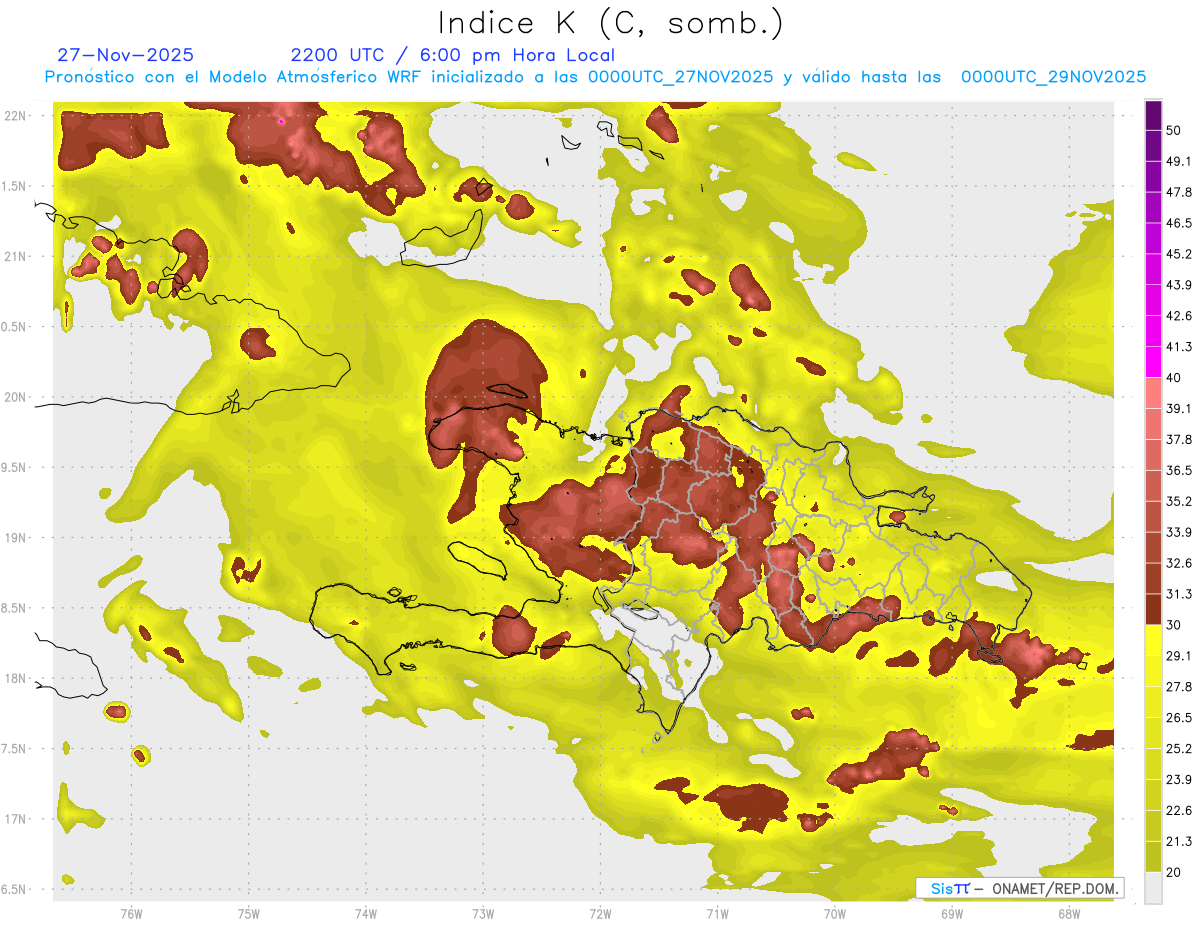
Task: Click the colorbar value label 35.2
Action: [x=1179, y=501]
